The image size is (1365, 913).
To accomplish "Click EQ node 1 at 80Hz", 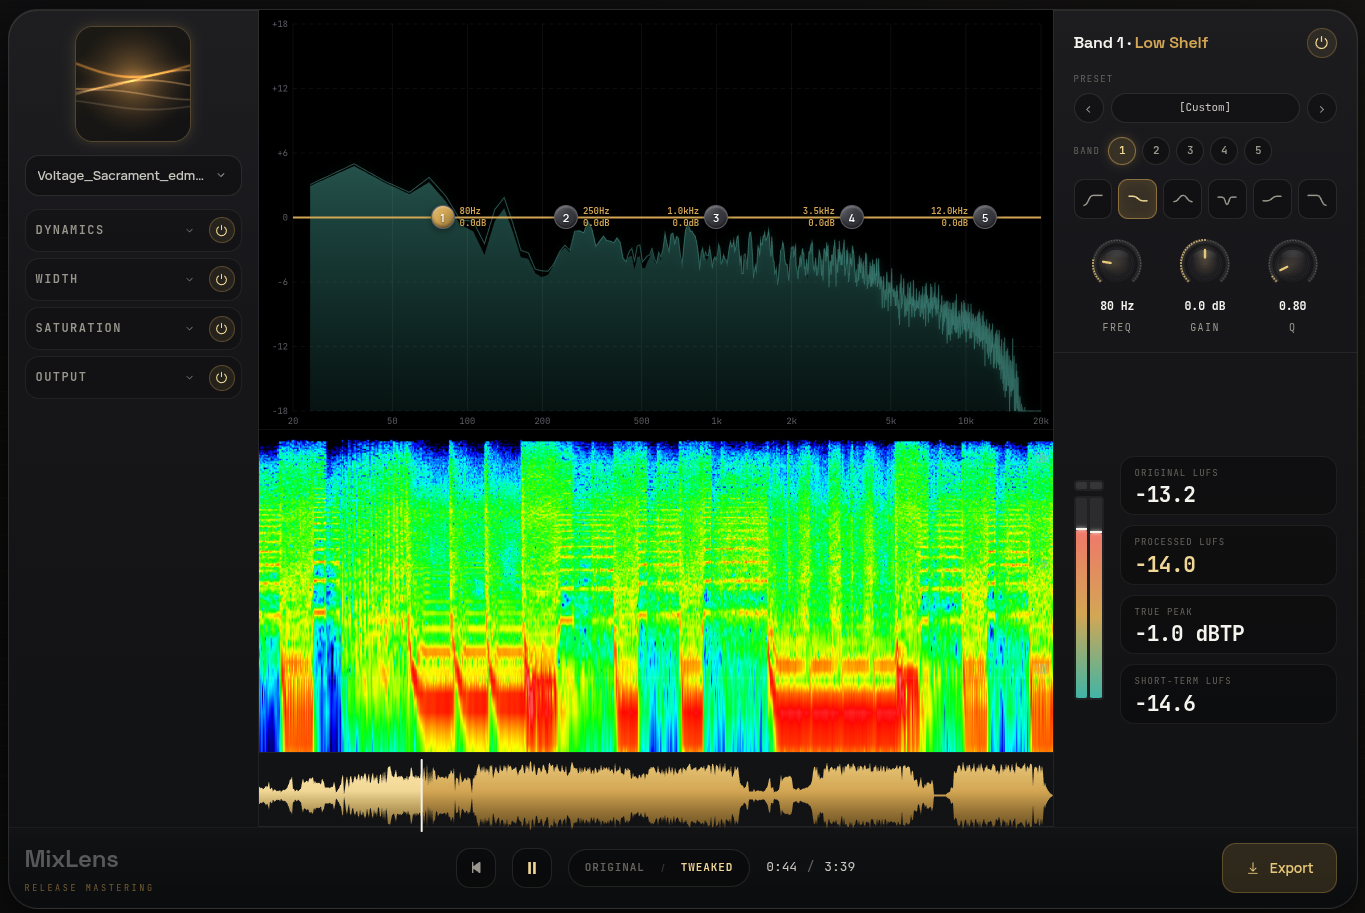I will click(x=443, y=217).
